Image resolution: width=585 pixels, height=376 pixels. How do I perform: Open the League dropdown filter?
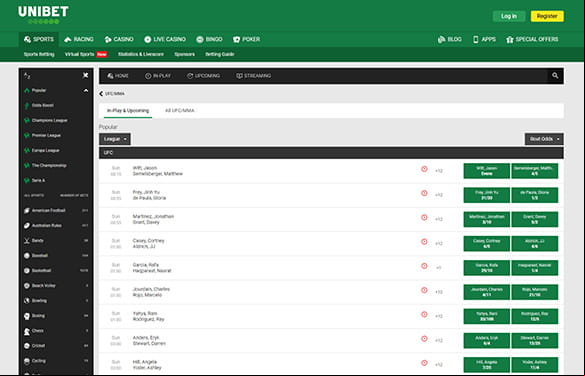pyautogui.click(x=115, y=139)
